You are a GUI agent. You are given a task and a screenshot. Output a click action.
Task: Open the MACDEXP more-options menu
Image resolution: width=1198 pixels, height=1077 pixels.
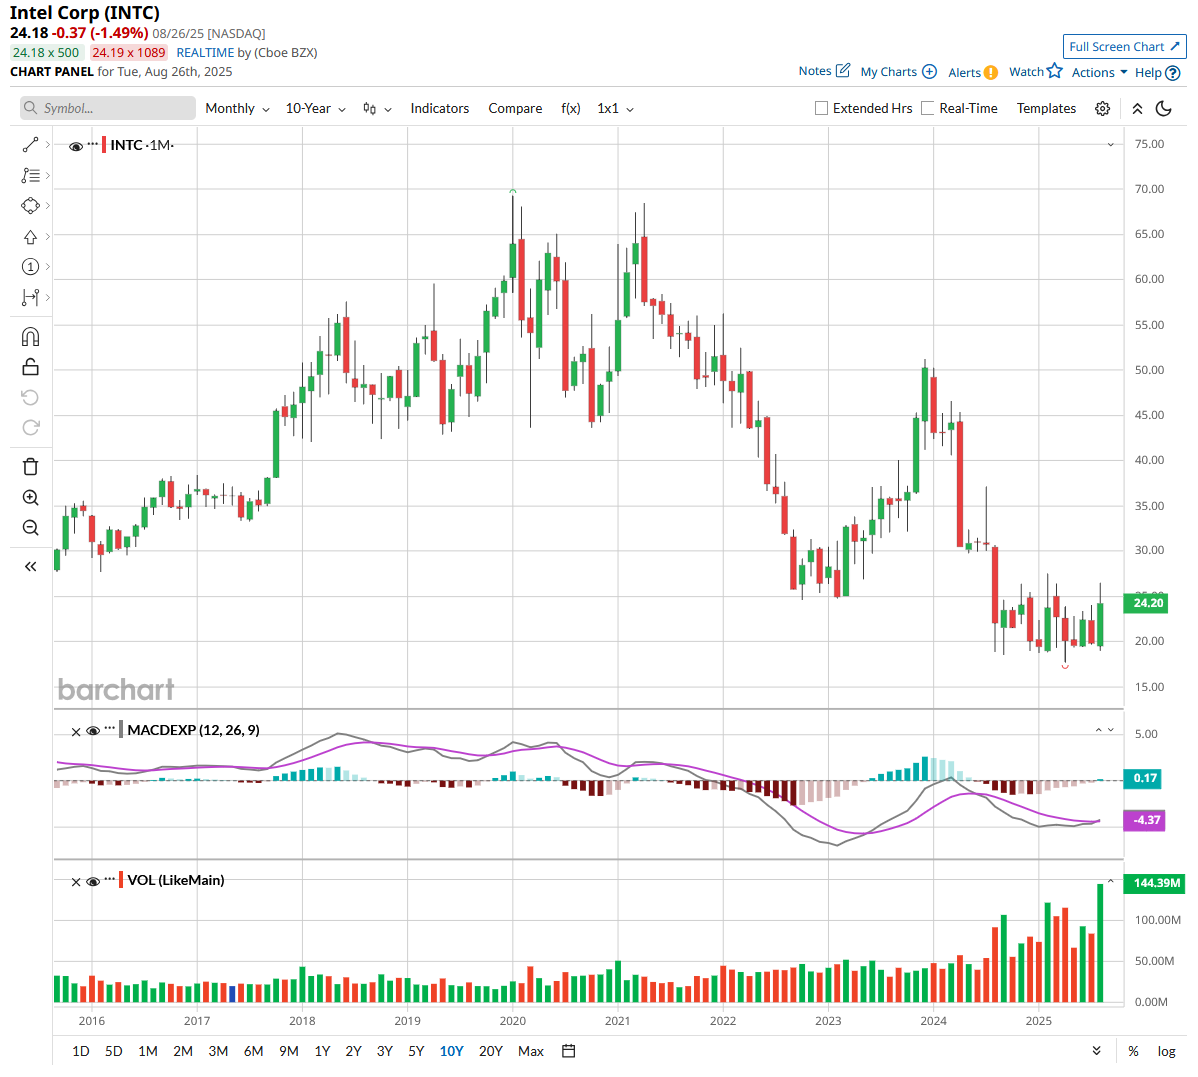(x=110, y=728)
